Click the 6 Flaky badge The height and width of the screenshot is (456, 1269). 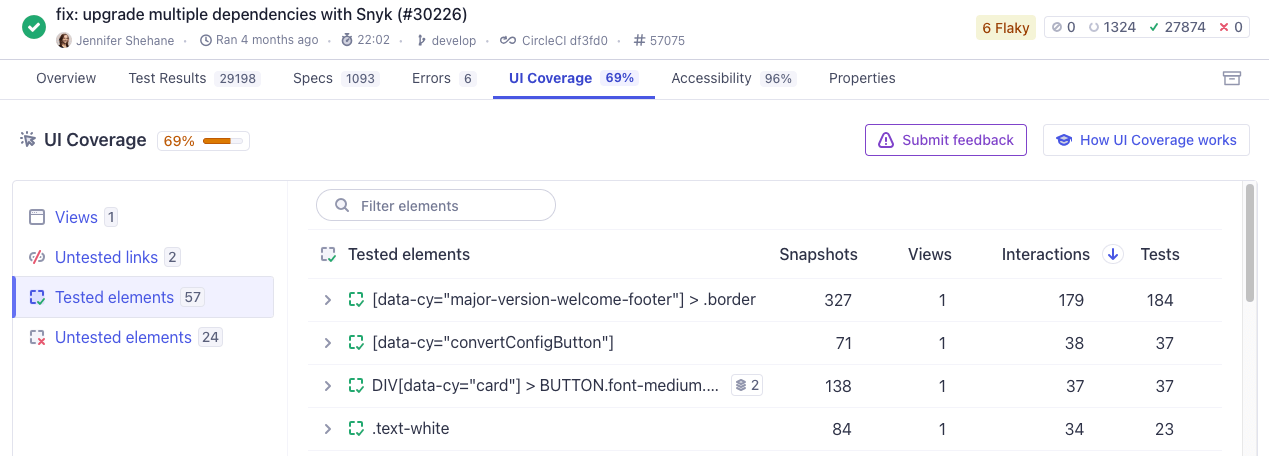[1005, 28]
